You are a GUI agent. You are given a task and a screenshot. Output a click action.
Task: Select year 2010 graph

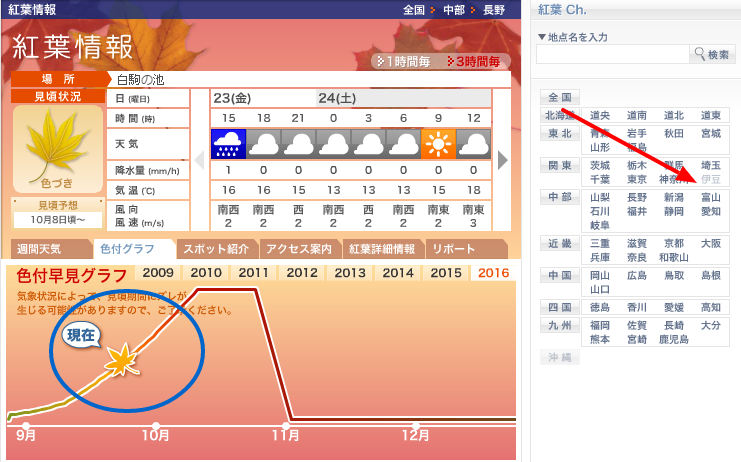pyautogui.click(x=206, y=273)
